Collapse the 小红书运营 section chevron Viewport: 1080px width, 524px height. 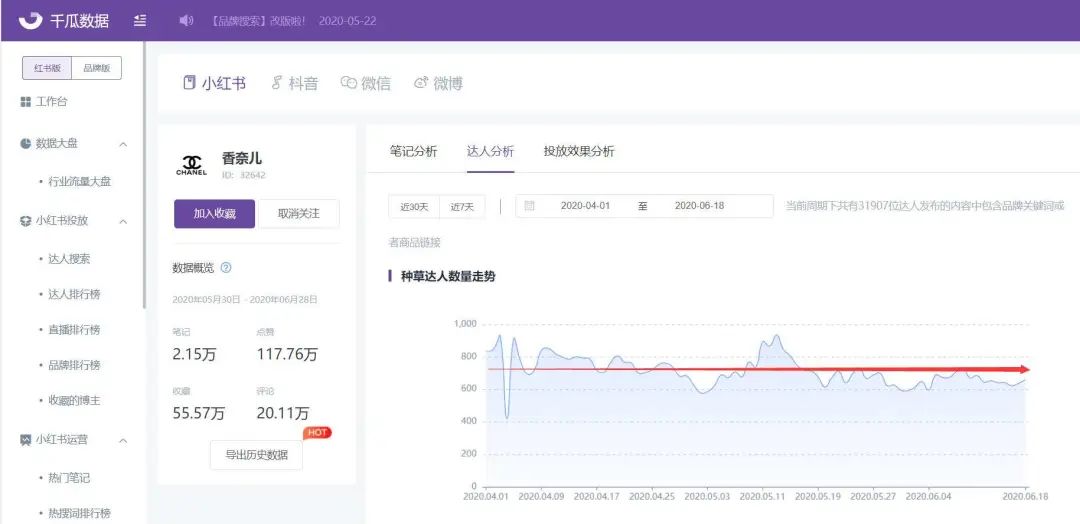(123, 439)
